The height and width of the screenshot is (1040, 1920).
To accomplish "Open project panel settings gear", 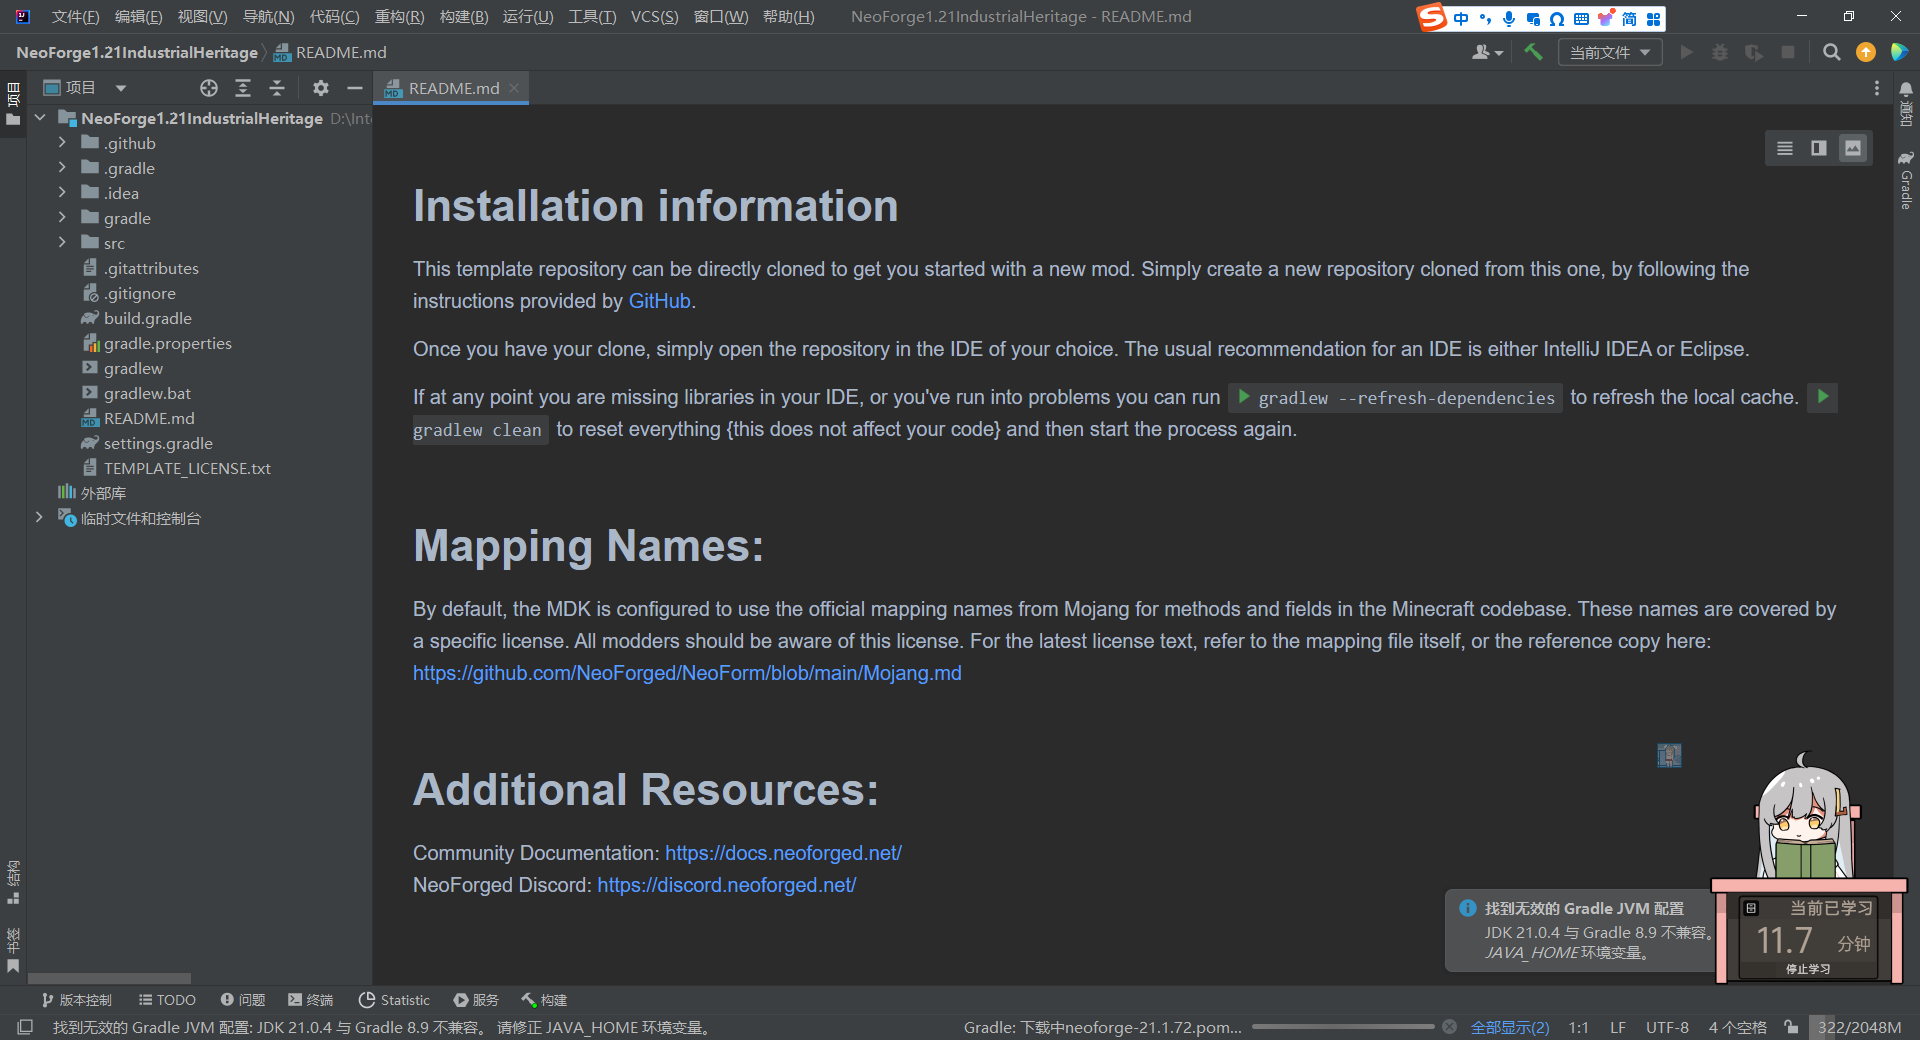I will click(320, 88).
